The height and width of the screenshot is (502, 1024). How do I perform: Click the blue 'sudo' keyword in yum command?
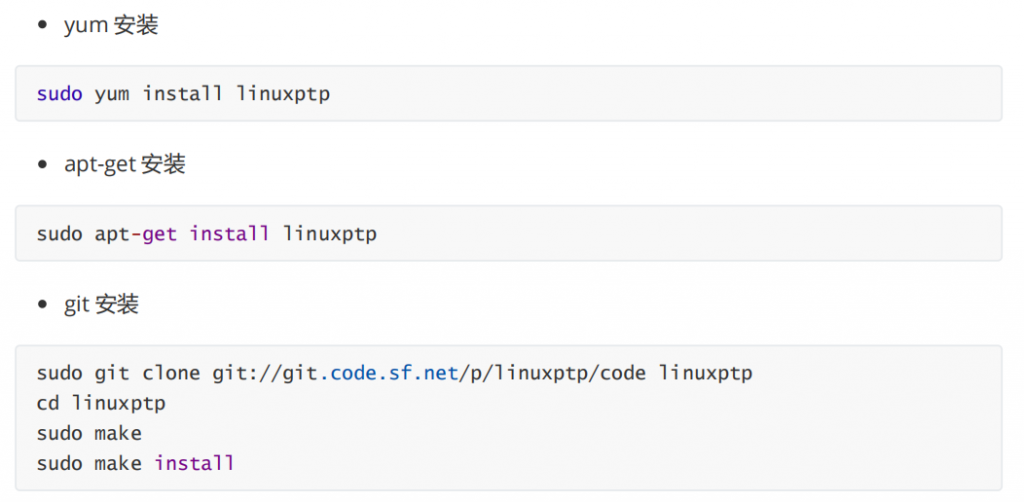click(x=60, y=94)
